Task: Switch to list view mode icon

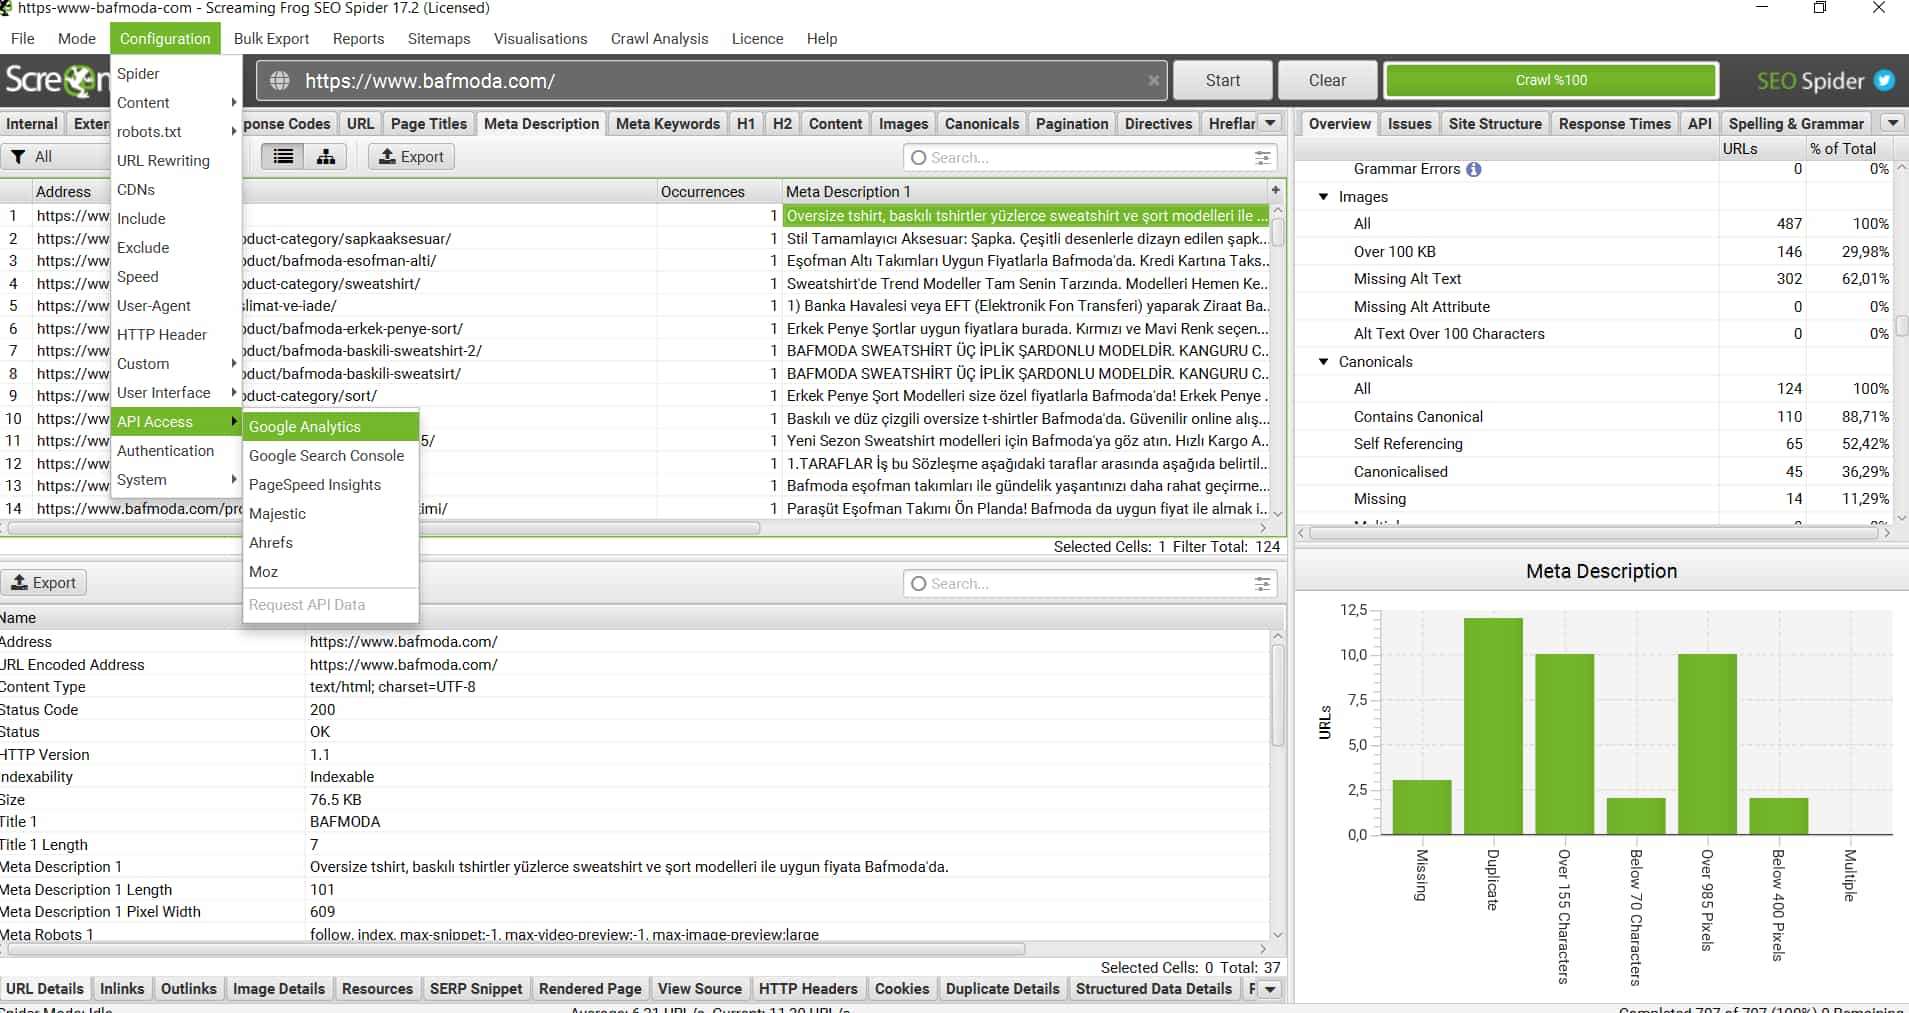Action: click(284, 157)
